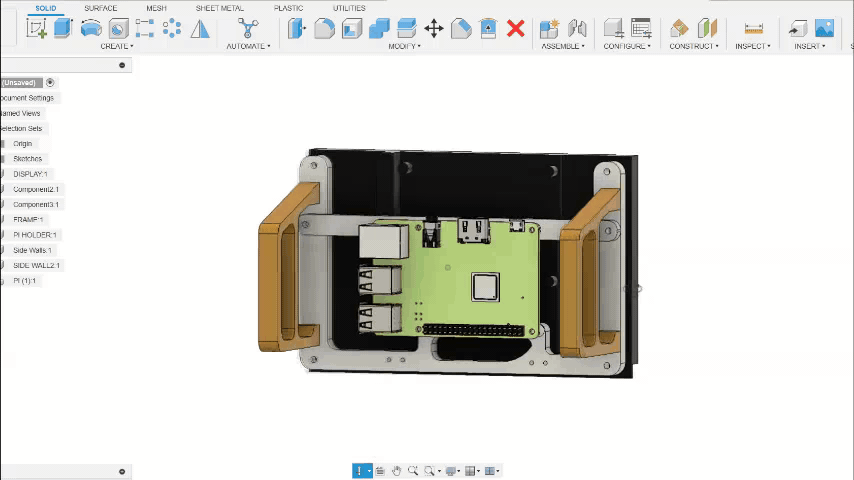The width and height of the screenshot is (854, 480).
Task: Select the Rectangular Pattern tool
Action: (x=145, y=28)
